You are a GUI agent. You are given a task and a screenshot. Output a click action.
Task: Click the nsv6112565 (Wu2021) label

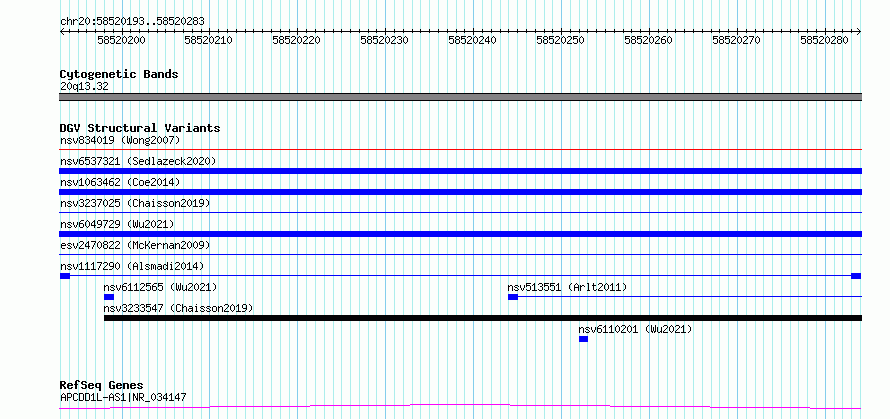click(160, 287)
